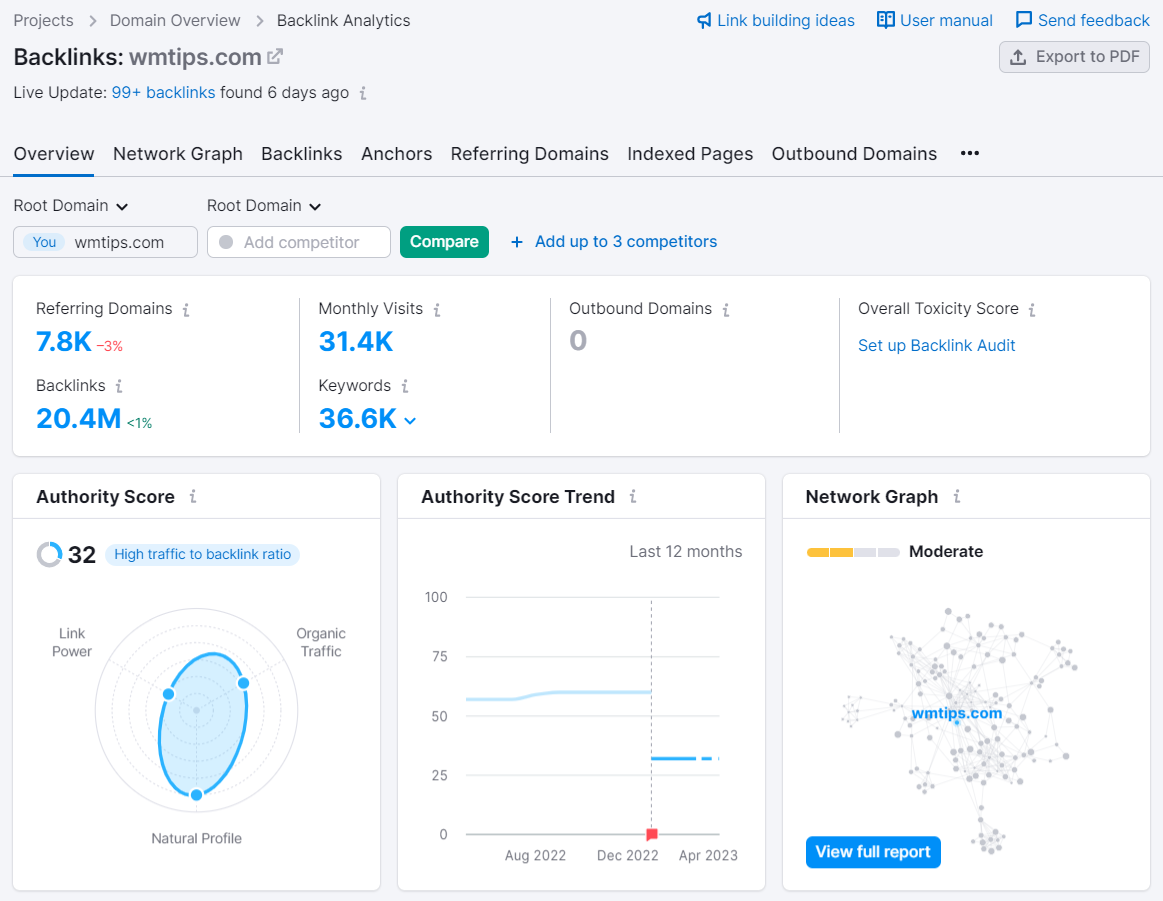Switch to the Anchors tab
This screenshot has width=1163, height=901.
tap(396, 154)
